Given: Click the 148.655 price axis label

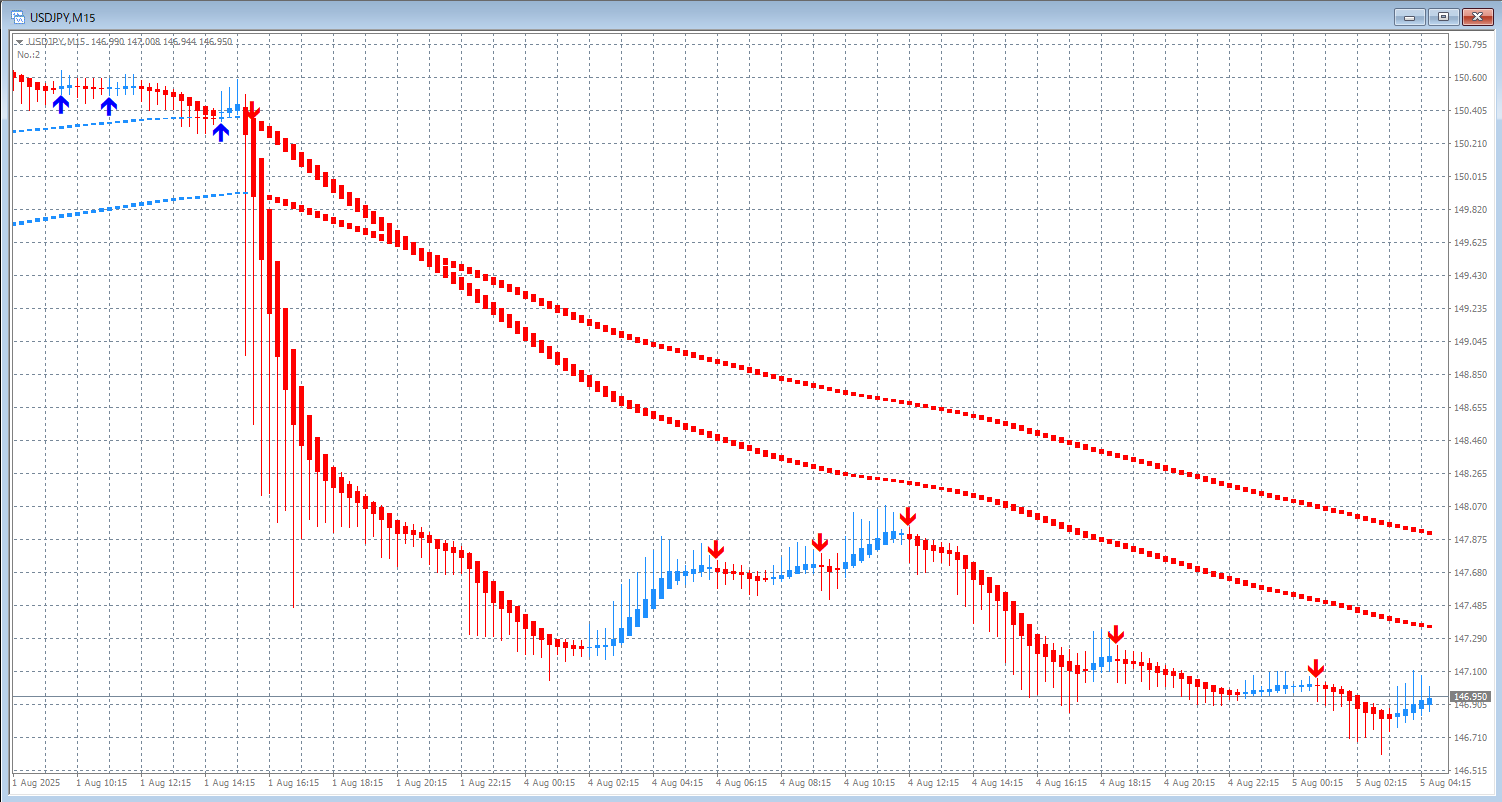Looking at the screenshot, I should pos(1470,407).
